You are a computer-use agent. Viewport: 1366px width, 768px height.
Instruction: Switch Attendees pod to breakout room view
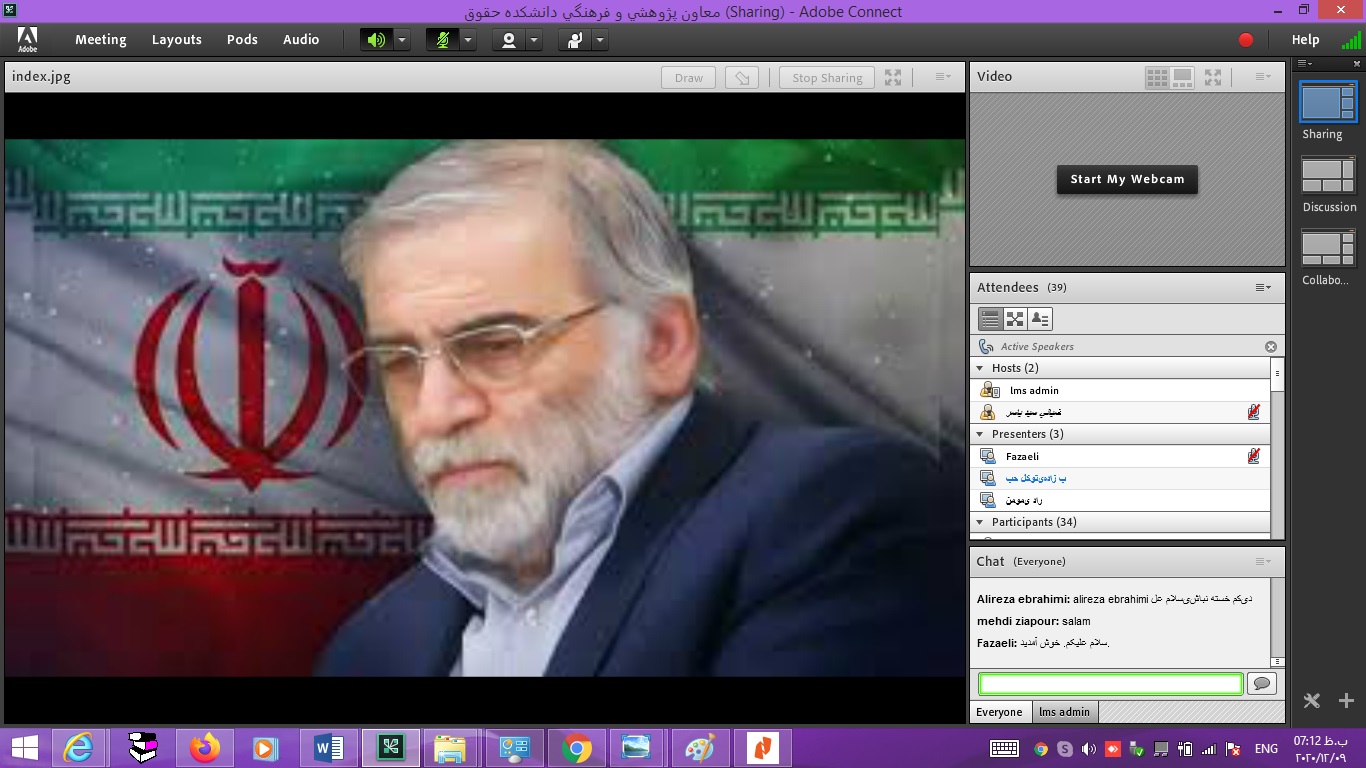(1015, 319)
